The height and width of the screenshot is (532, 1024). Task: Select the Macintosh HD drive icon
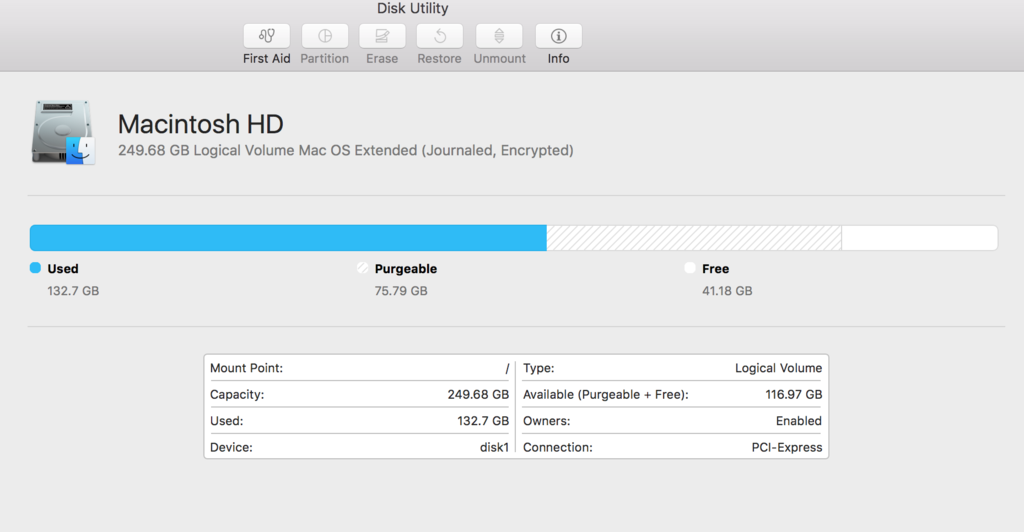click(63, 132)
